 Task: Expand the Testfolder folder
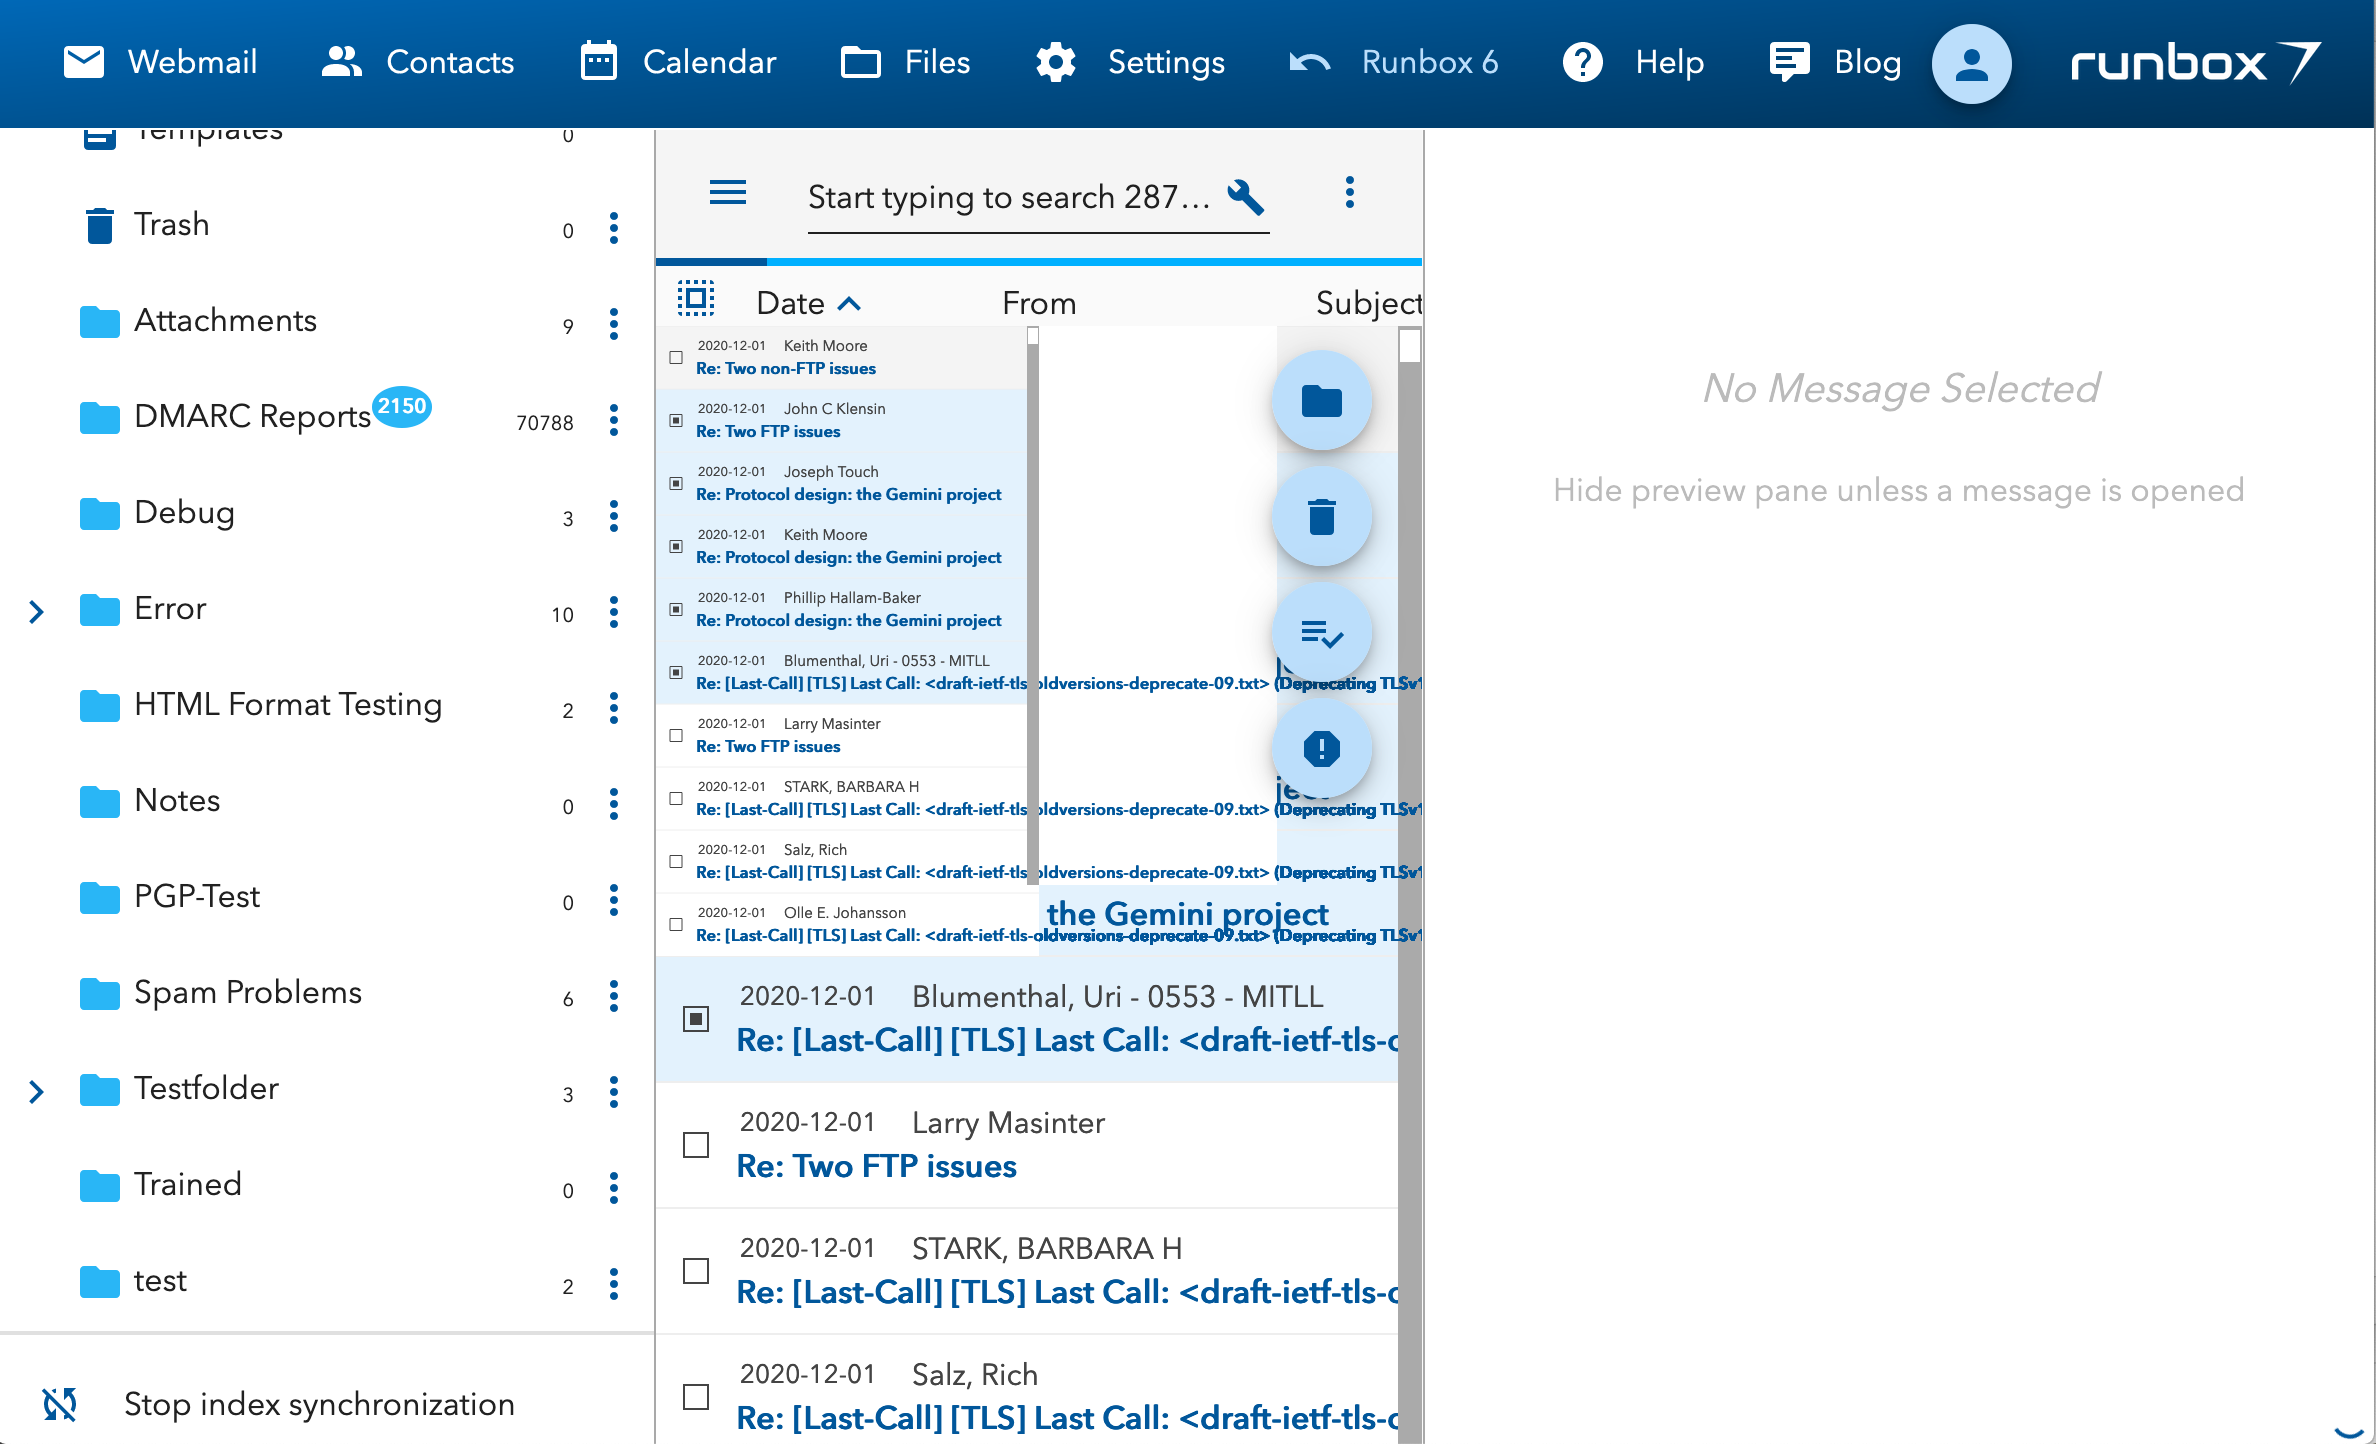[x=38, y=1092]
